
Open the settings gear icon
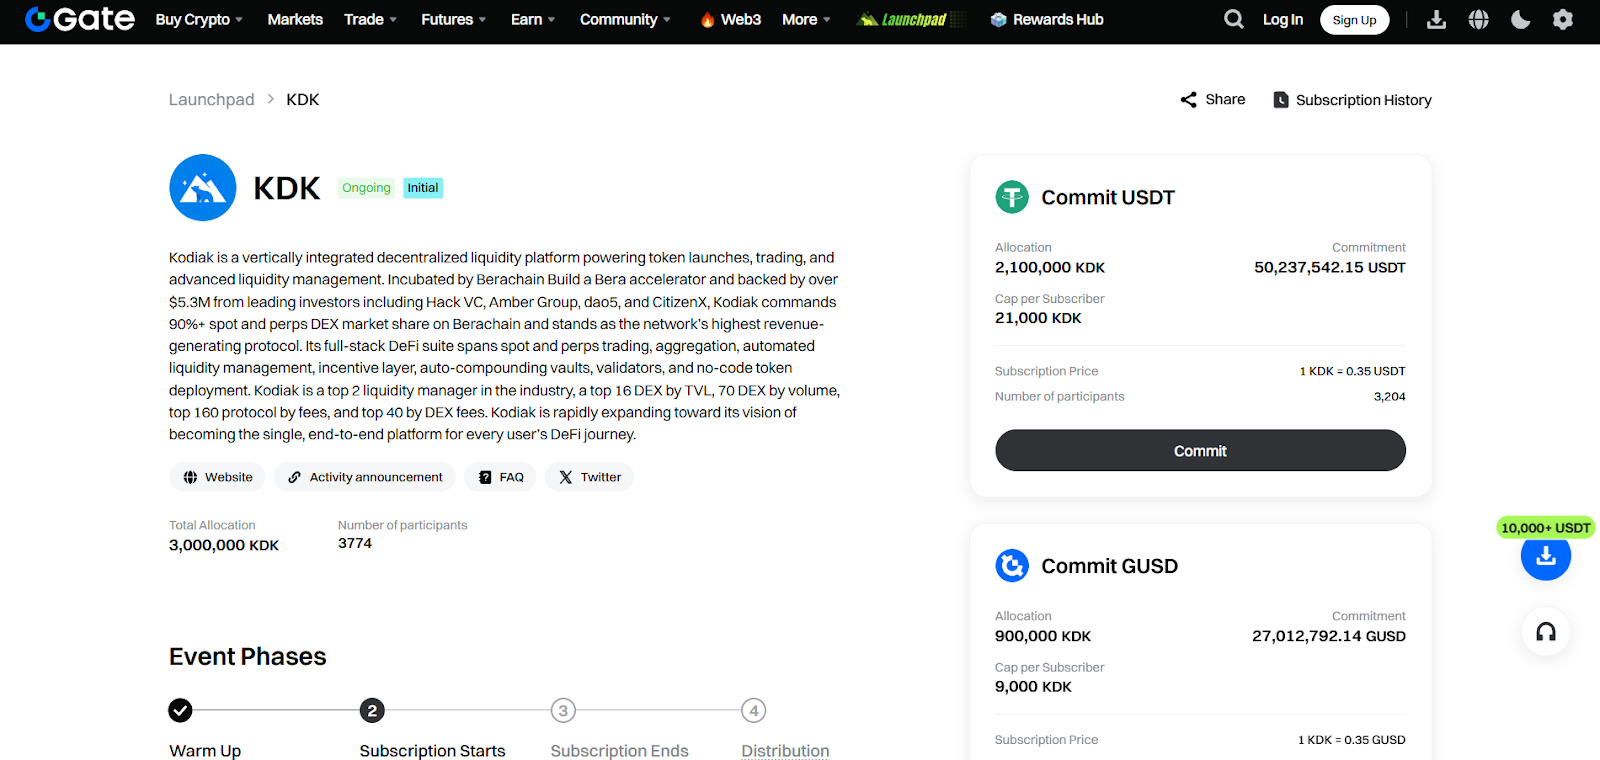pyautogui.click(x=1562, y=19)
